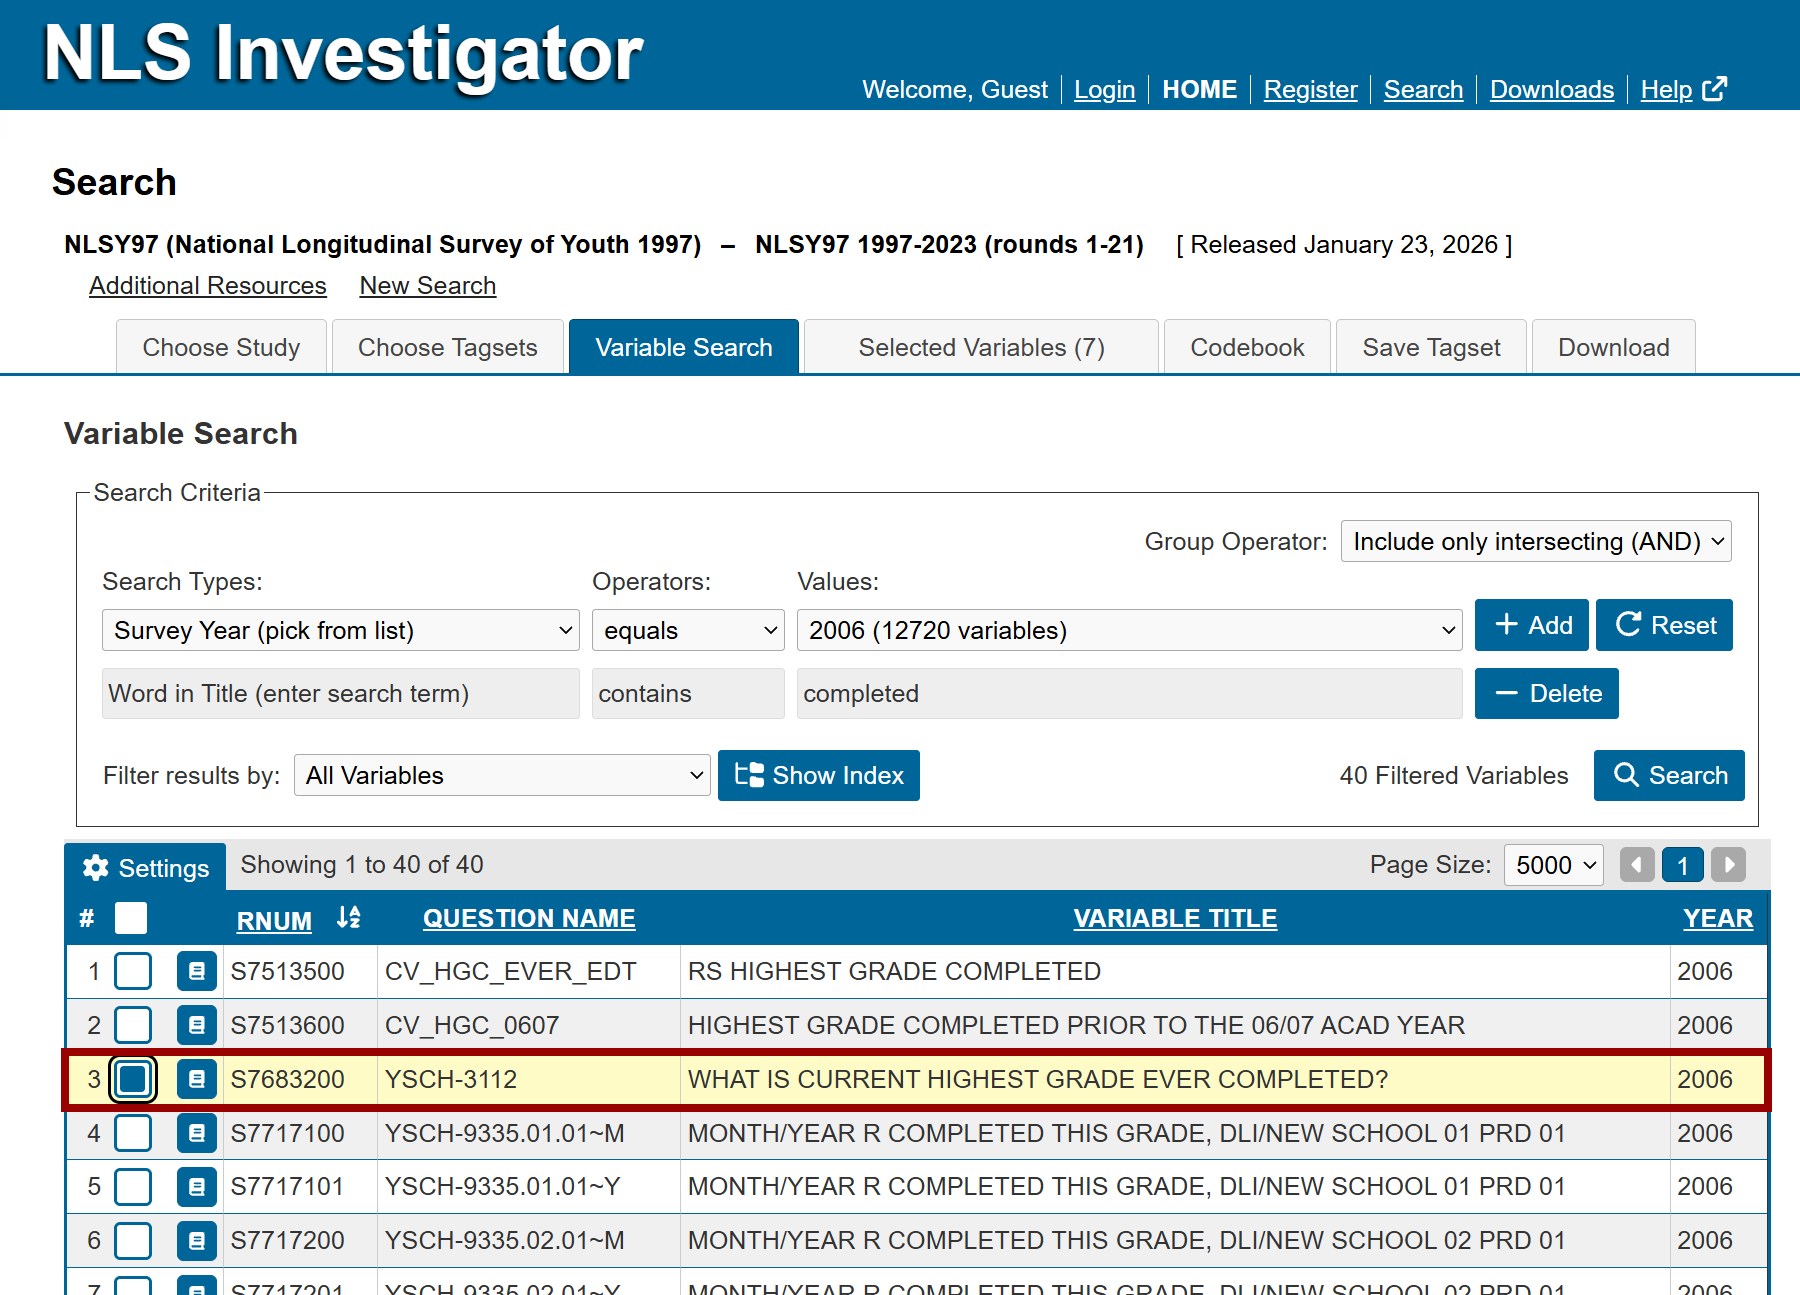Open Group Operator dropdown
This screenshot has width=1800, height=1295.
point(1536,541)
